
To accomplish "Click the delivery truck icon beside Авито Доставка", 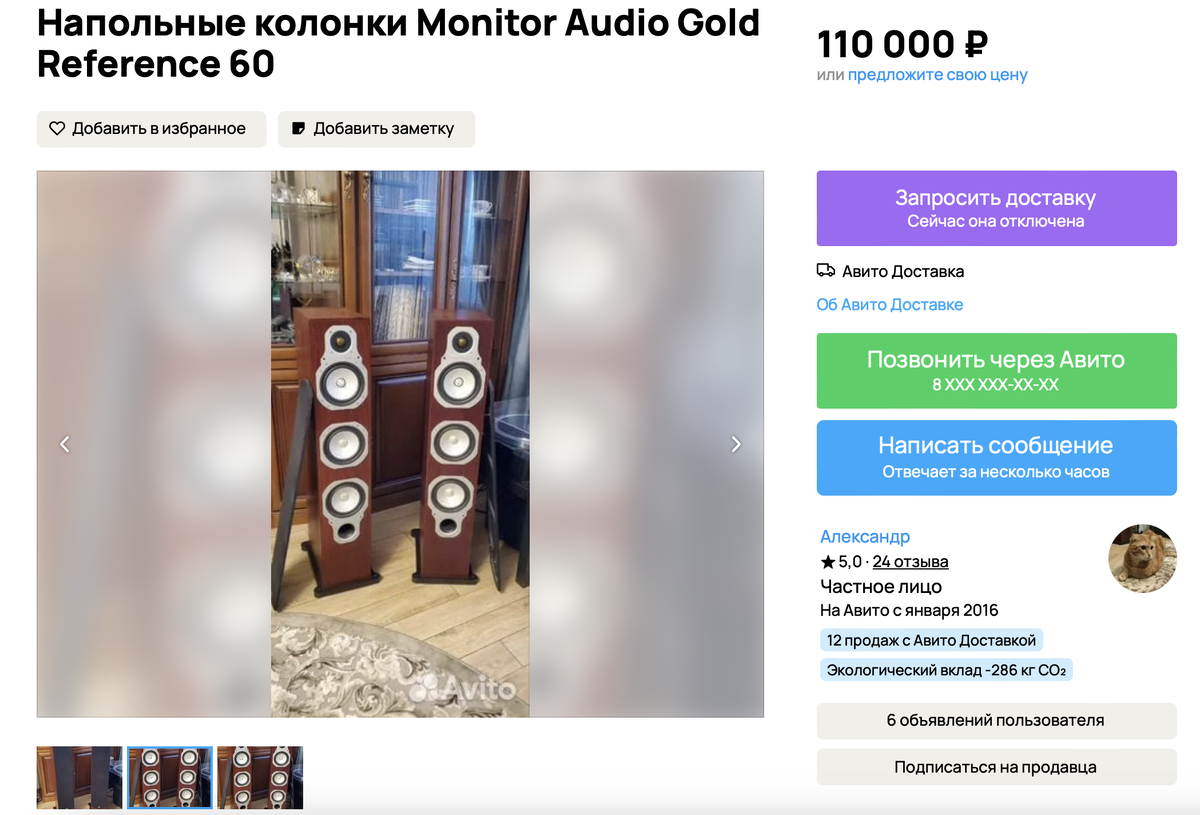I will pos(826,271).
